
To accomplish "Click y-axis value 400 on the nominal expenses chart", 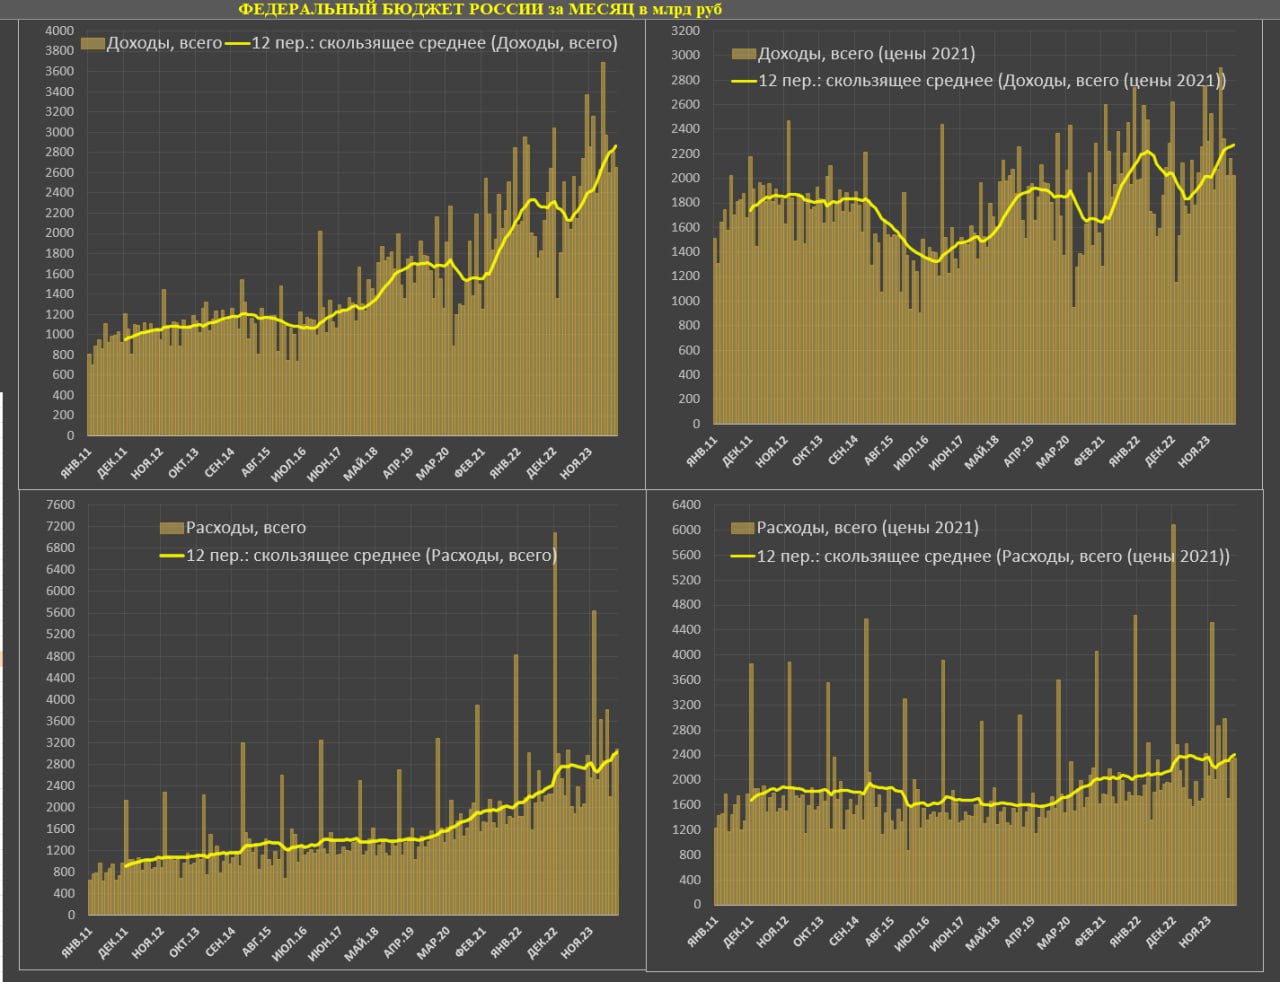I will pyautogui.click(x=64, y=894).
